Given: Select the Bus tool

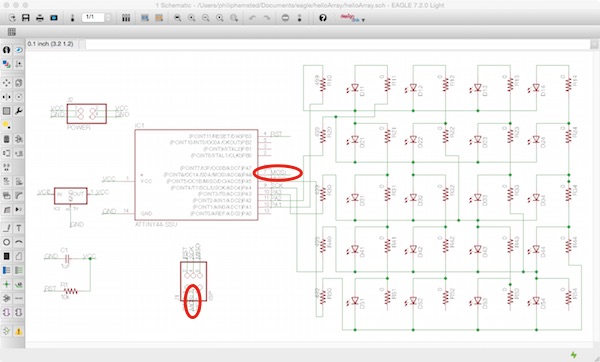Looking at the screenshot, I should coord(7,270).
